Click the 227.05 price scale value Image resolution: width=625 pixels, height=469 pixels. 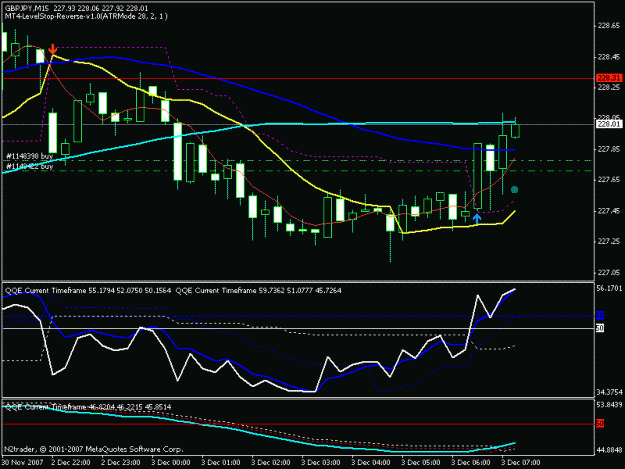[x=609, y=273]
